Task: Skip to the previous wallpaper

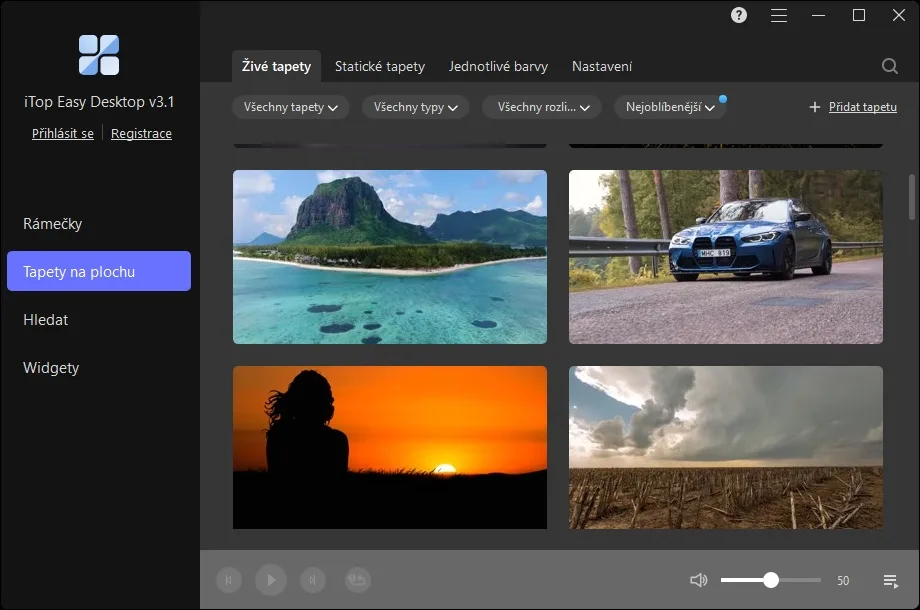Action: pos(229,580)
